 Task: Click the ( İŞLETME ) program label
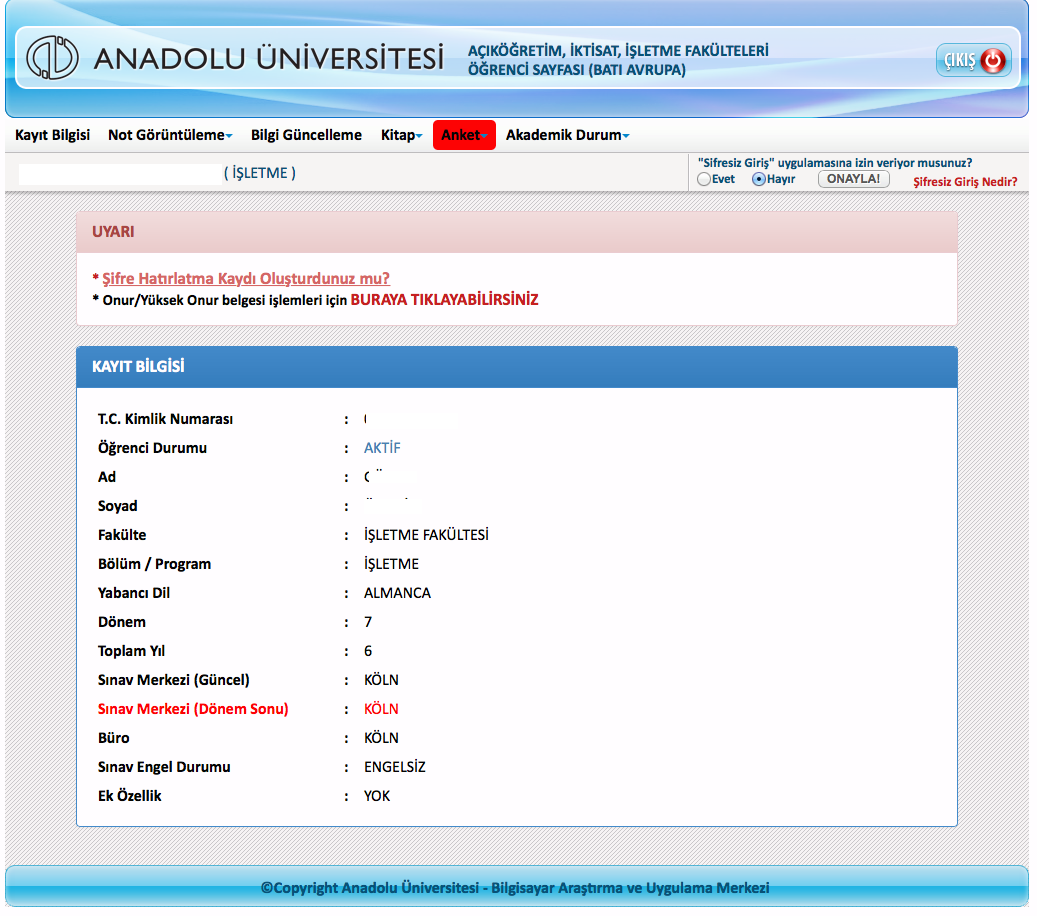260,173
